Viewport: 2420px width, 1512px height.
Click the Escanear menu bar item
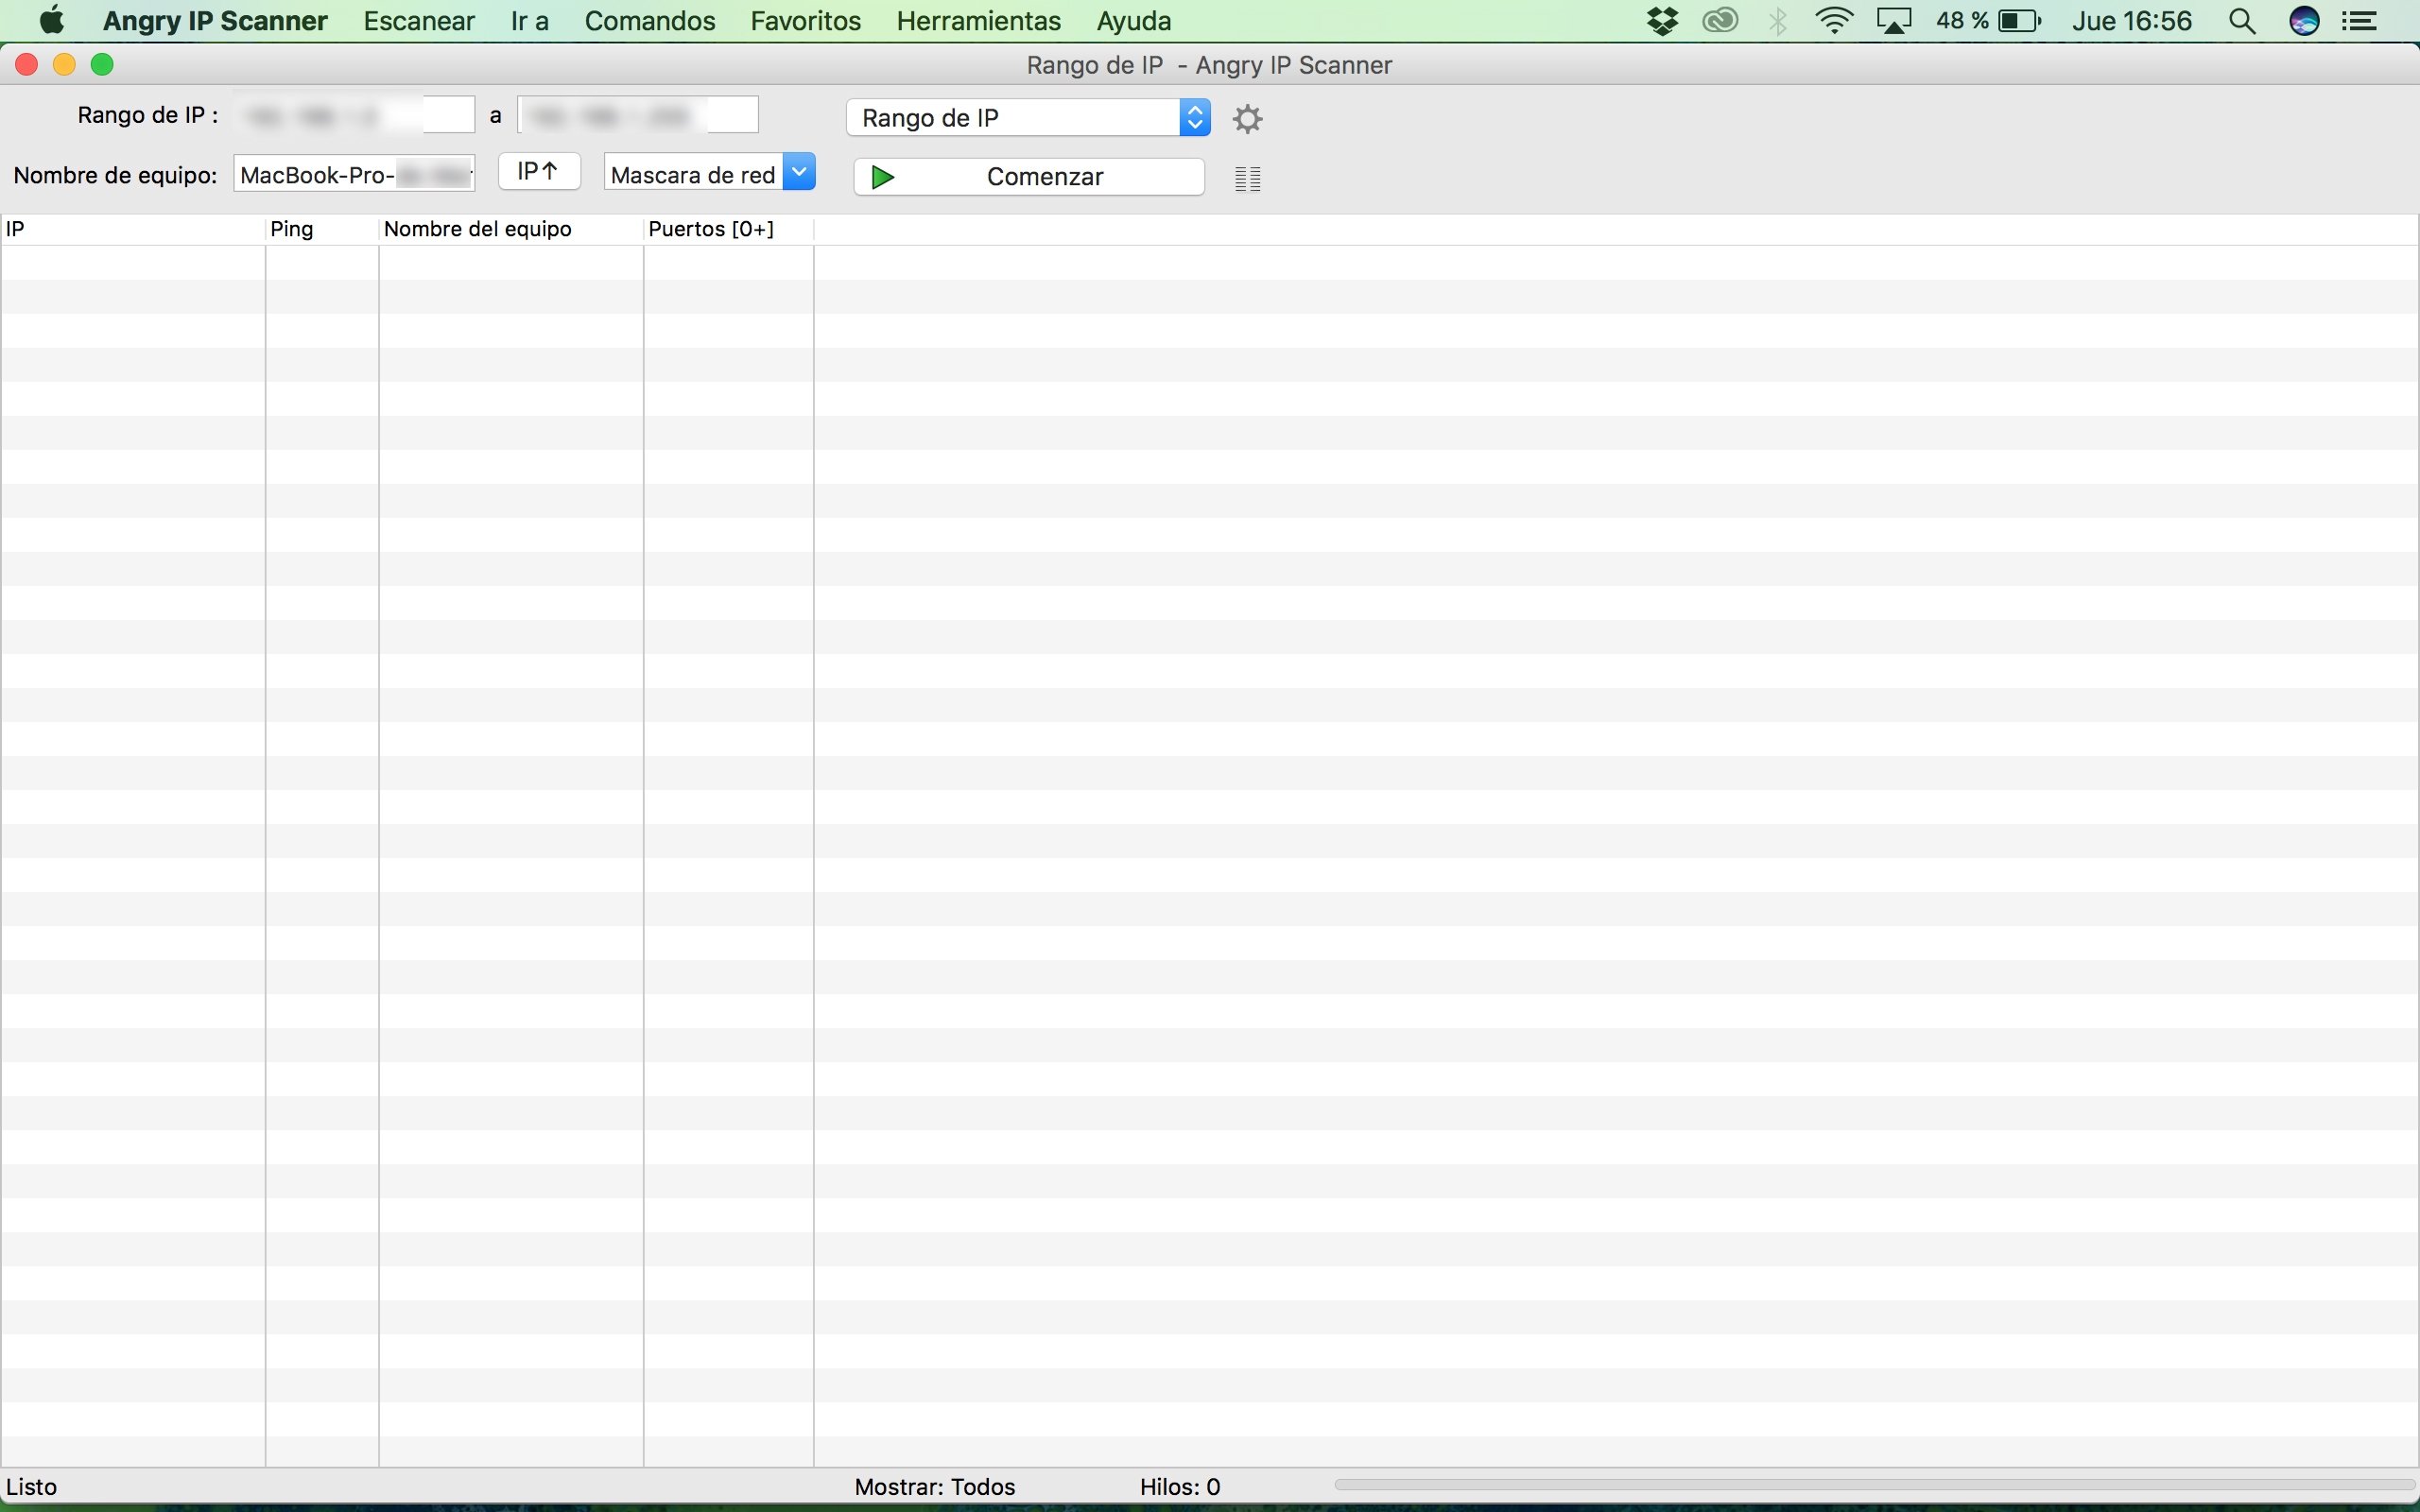point(418,19)
